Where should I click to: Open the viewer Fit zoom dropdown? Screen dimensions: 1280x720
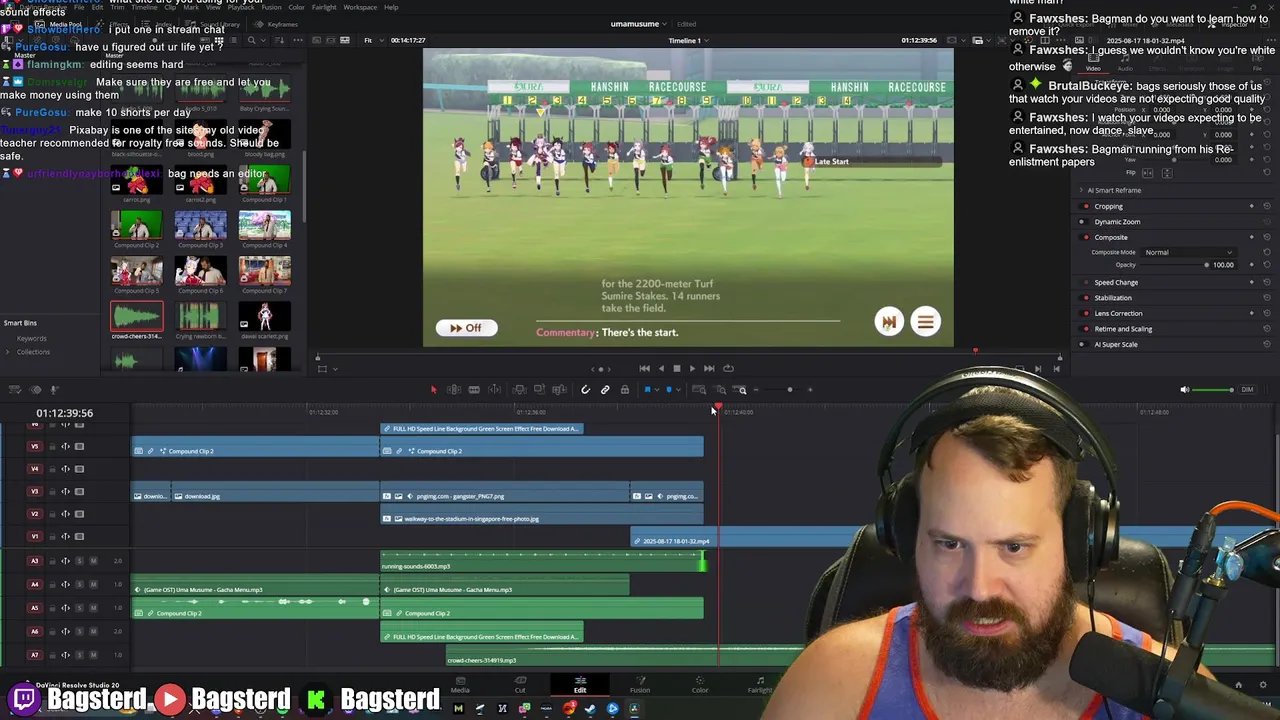click(372, 41)
